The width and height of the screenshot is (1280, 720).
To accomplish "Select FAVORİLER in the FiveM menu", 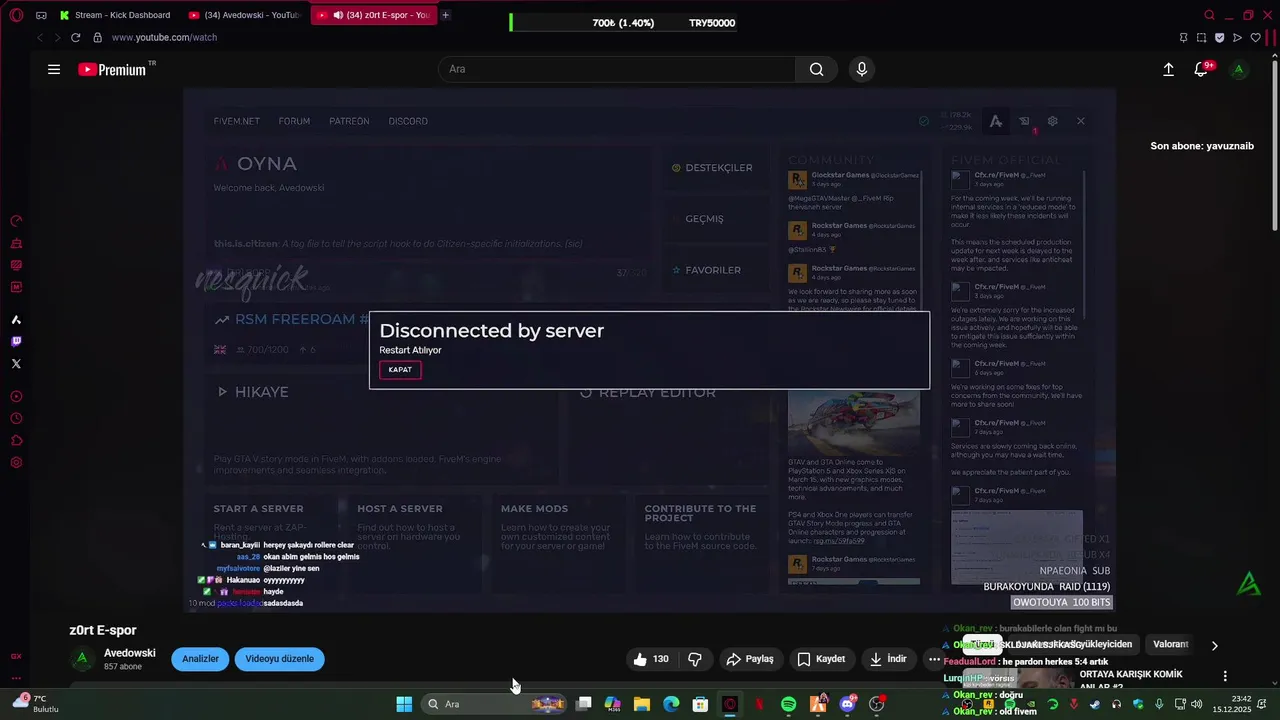I will click(x=706, y=270).
